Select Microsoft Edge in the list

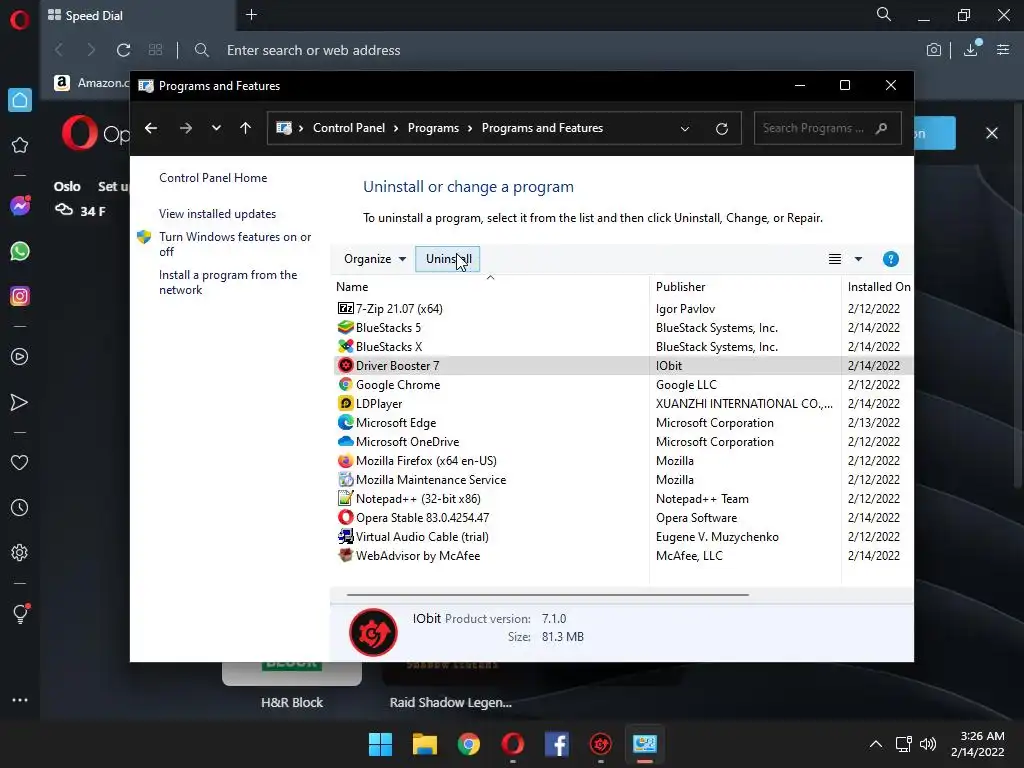pos(623,423)
